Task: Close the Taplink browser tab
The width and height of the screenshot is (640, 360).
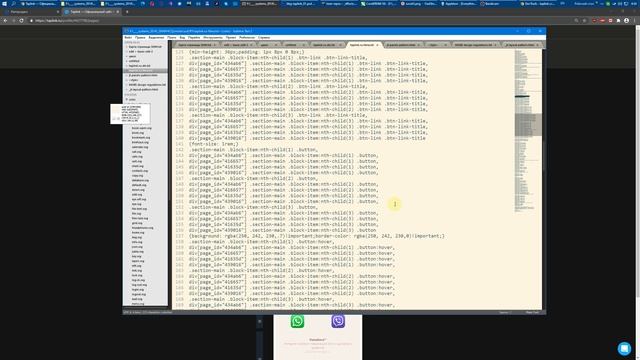Action: [118, 12]
